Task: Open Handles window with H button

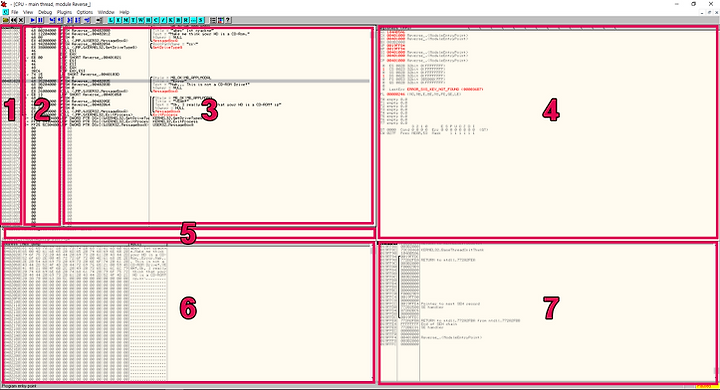Action: point(148,20)
